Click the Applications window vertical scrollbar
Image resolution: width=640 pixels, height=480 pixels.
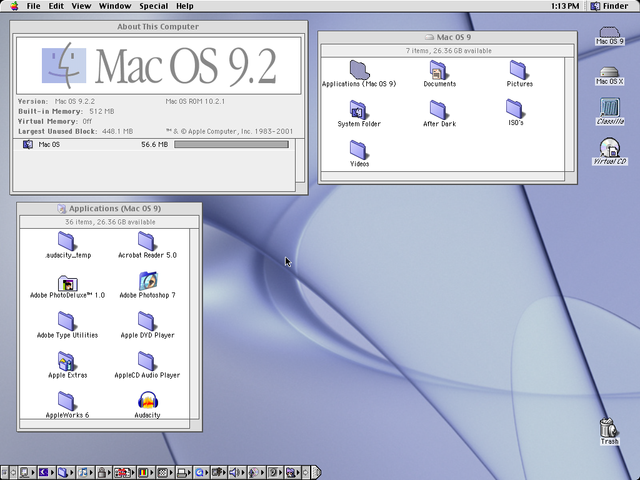click(194, 324)
